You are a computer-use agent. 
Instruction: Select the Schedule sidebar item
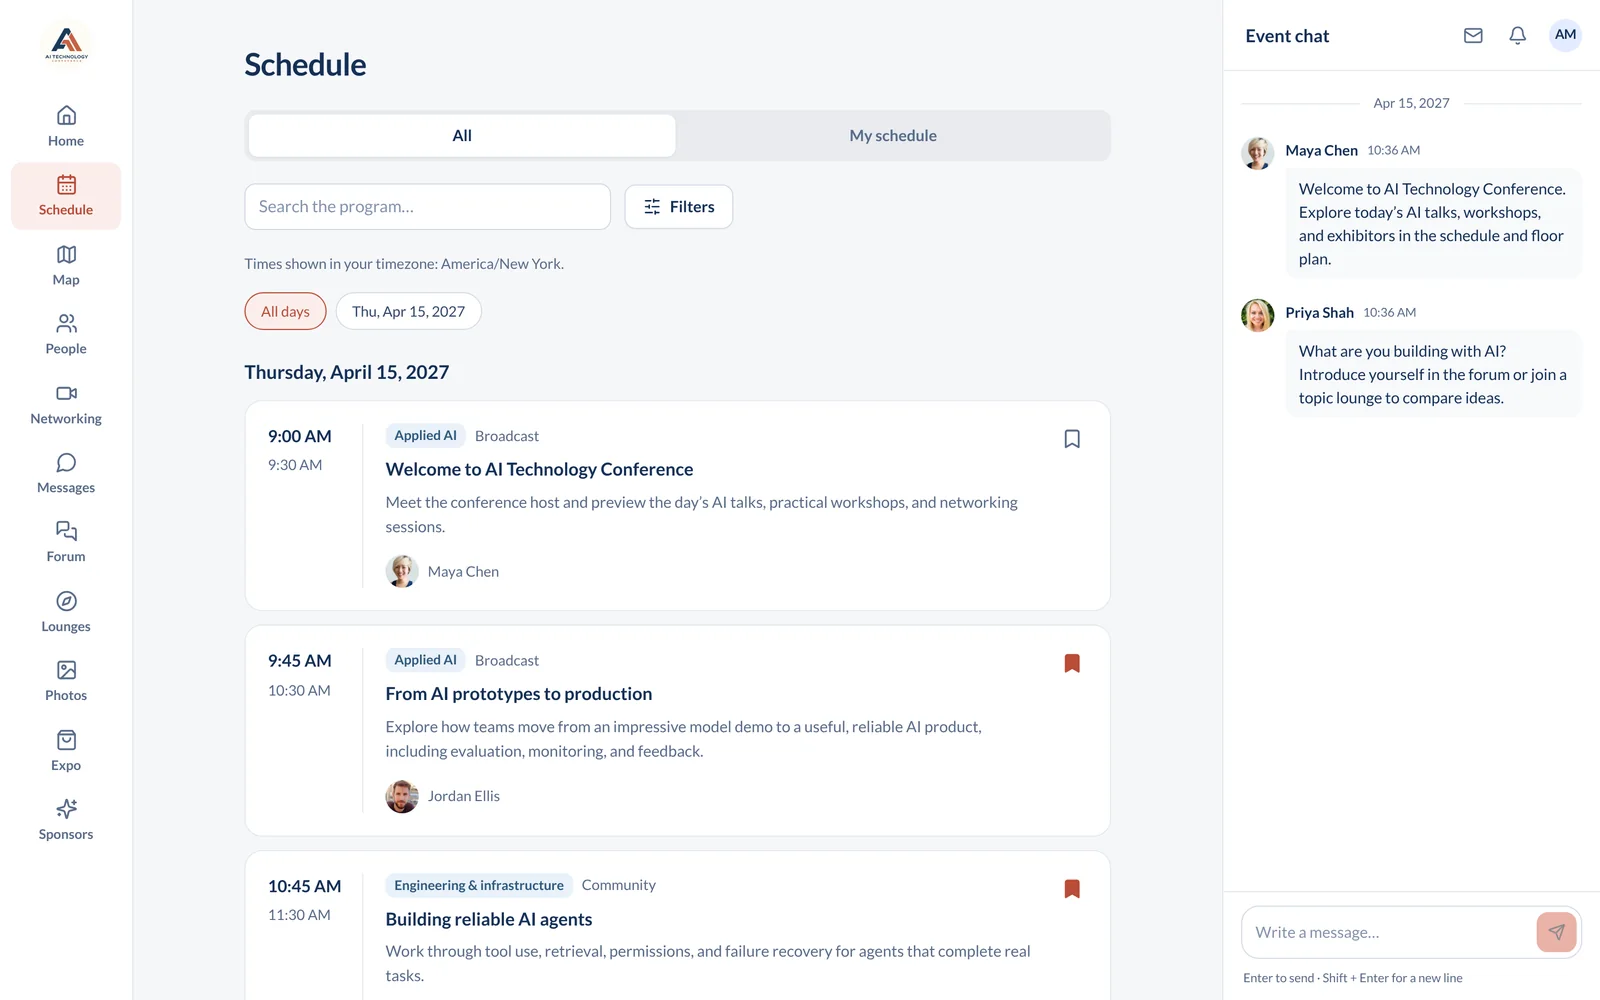coord(66,196)
